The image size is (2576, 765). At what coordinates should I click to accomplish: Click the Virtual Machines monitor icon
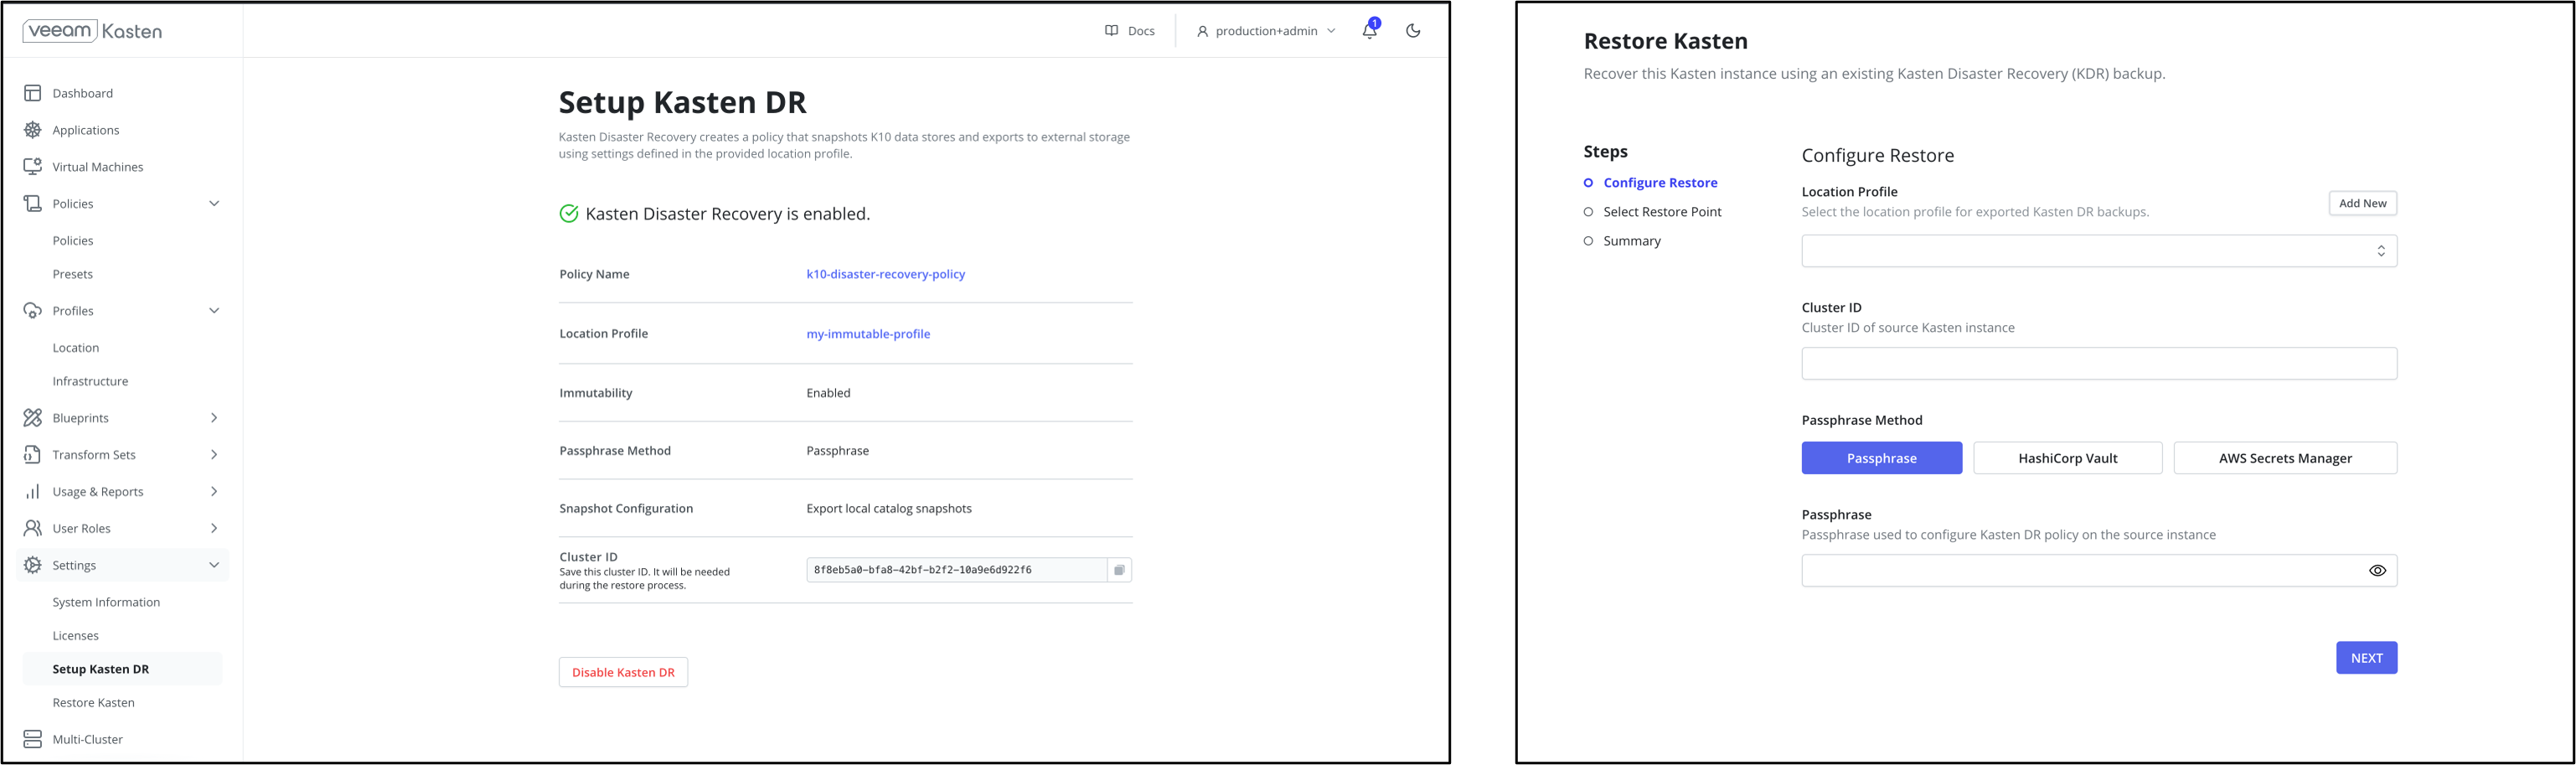pyautogui.click(x=33, y=167)
